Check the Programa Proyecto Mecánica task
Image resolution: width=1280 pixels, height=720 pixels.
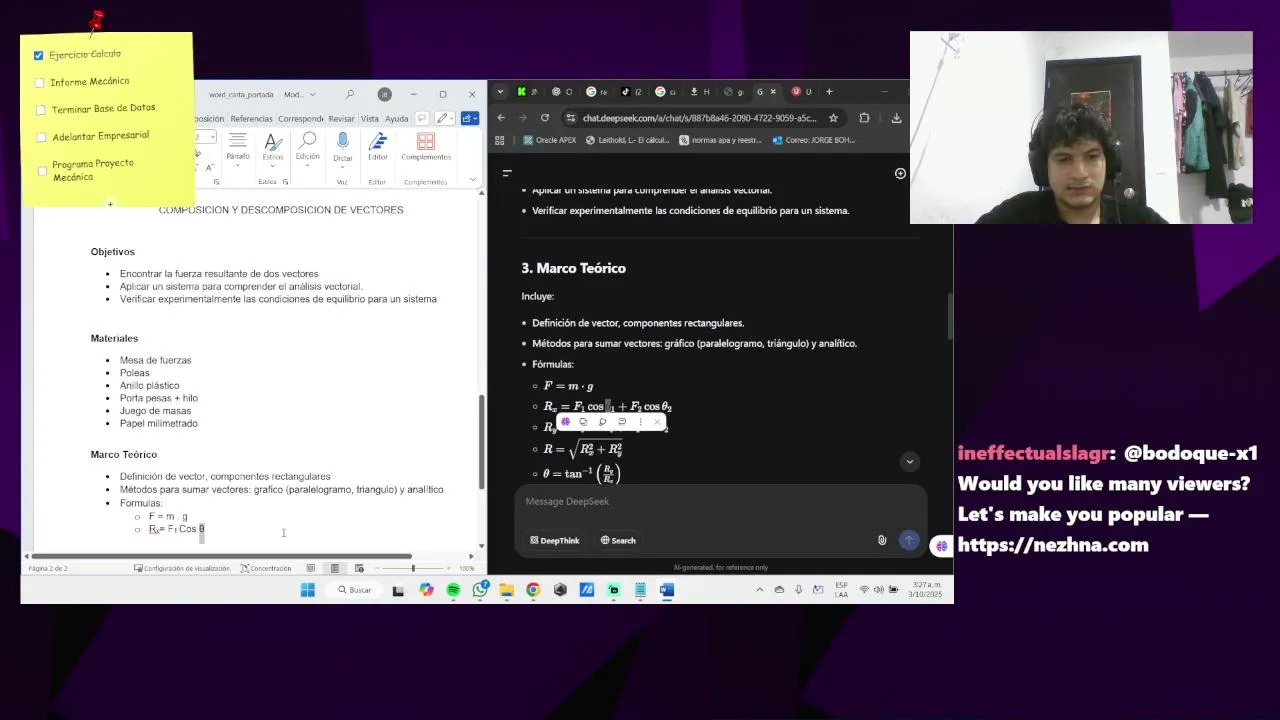click(42, 171)
